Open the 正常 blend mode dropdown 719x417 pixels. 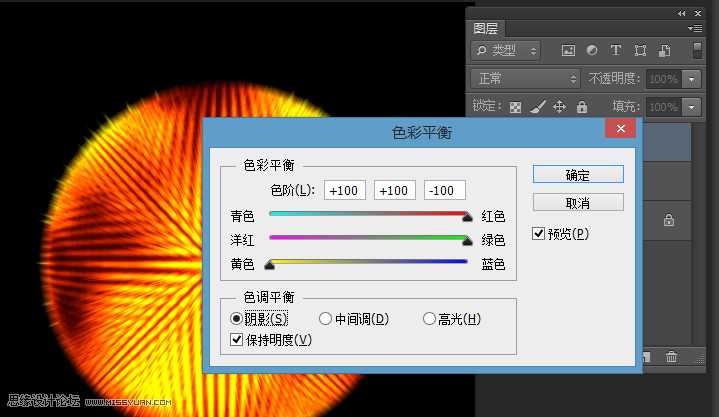(x=525, y=79)
